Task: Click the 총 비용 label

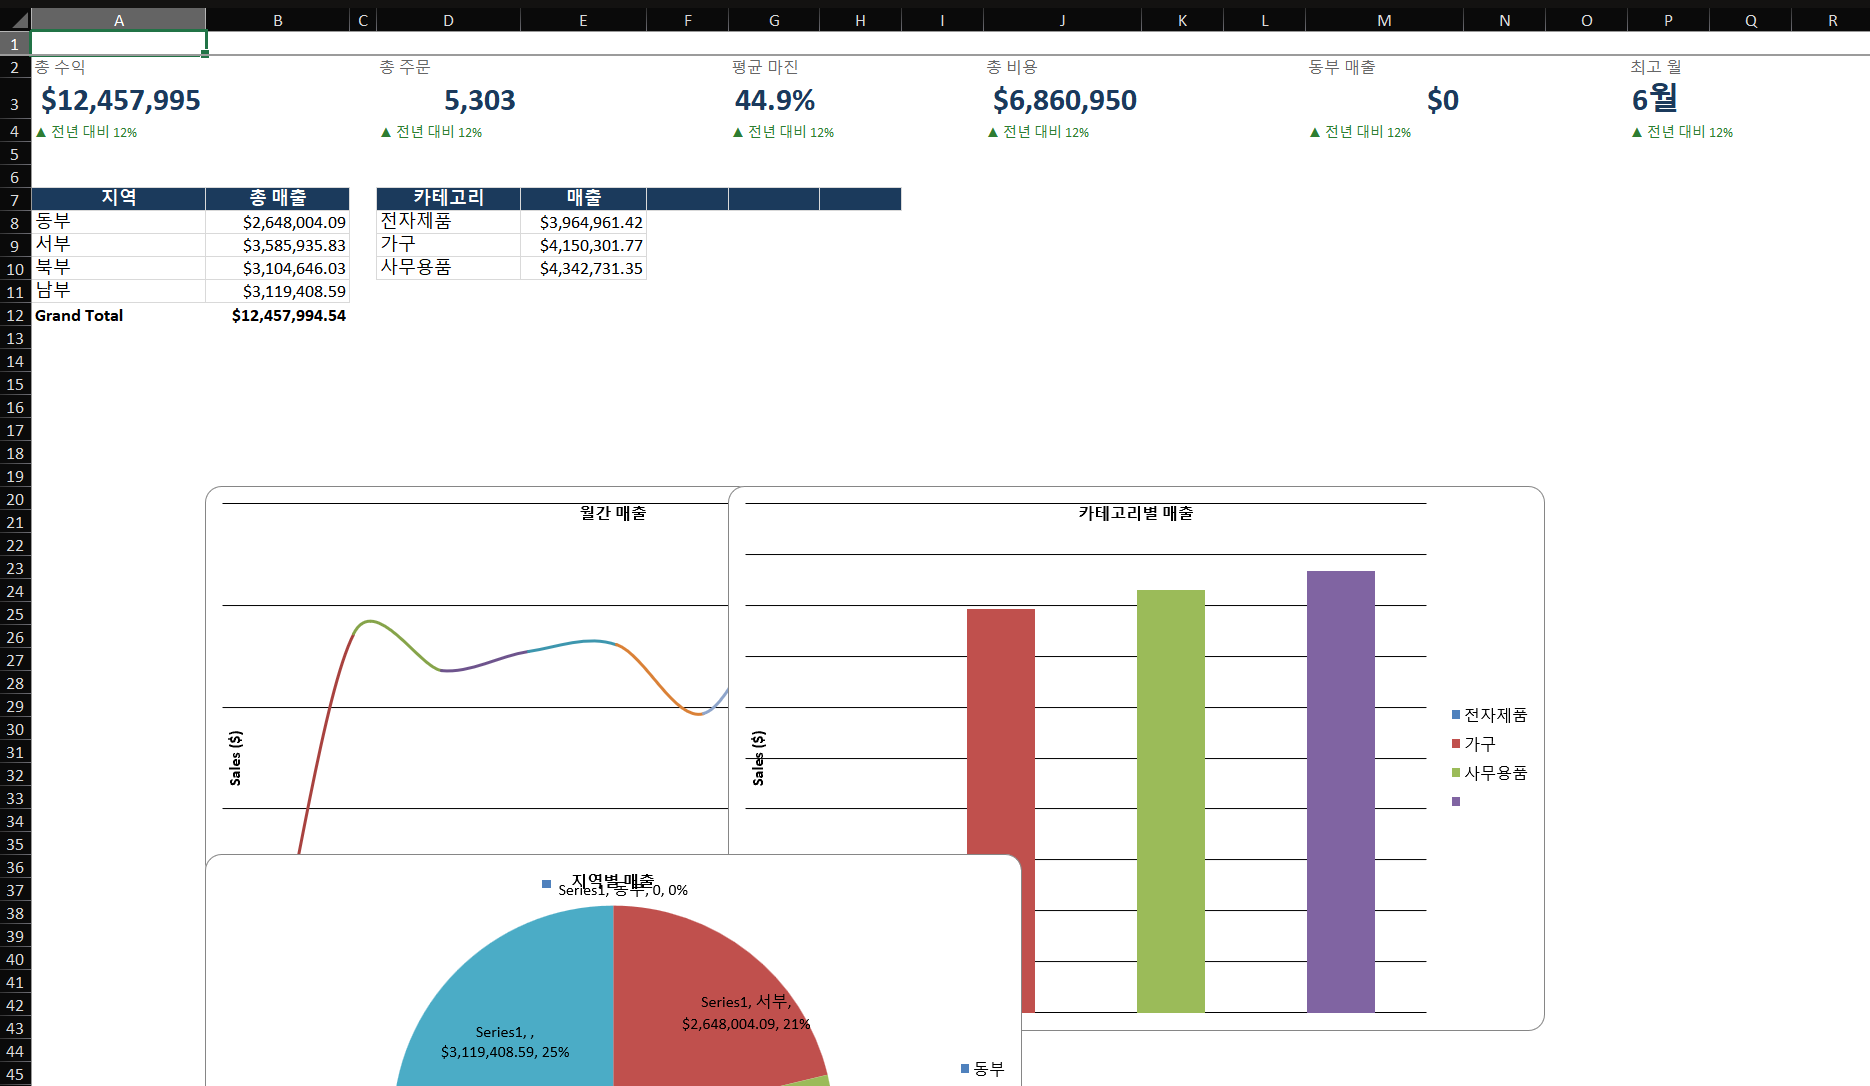Action: tap(1012, 67)
